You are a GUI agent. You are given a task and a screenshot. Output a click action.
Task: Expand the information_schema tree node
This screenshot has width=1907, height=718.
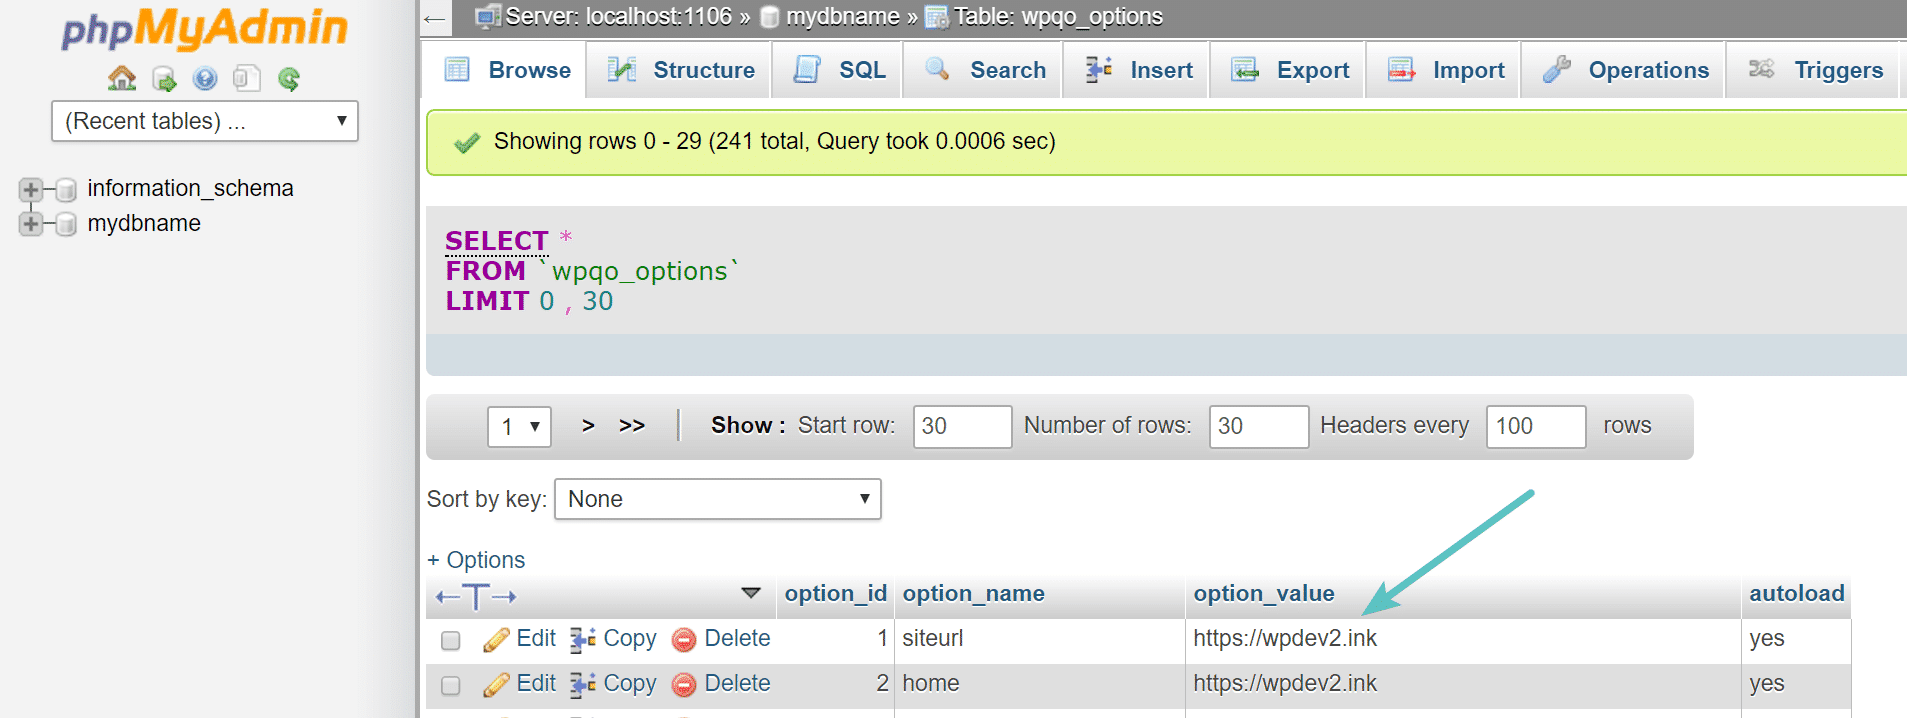click(x=31, y=189)
